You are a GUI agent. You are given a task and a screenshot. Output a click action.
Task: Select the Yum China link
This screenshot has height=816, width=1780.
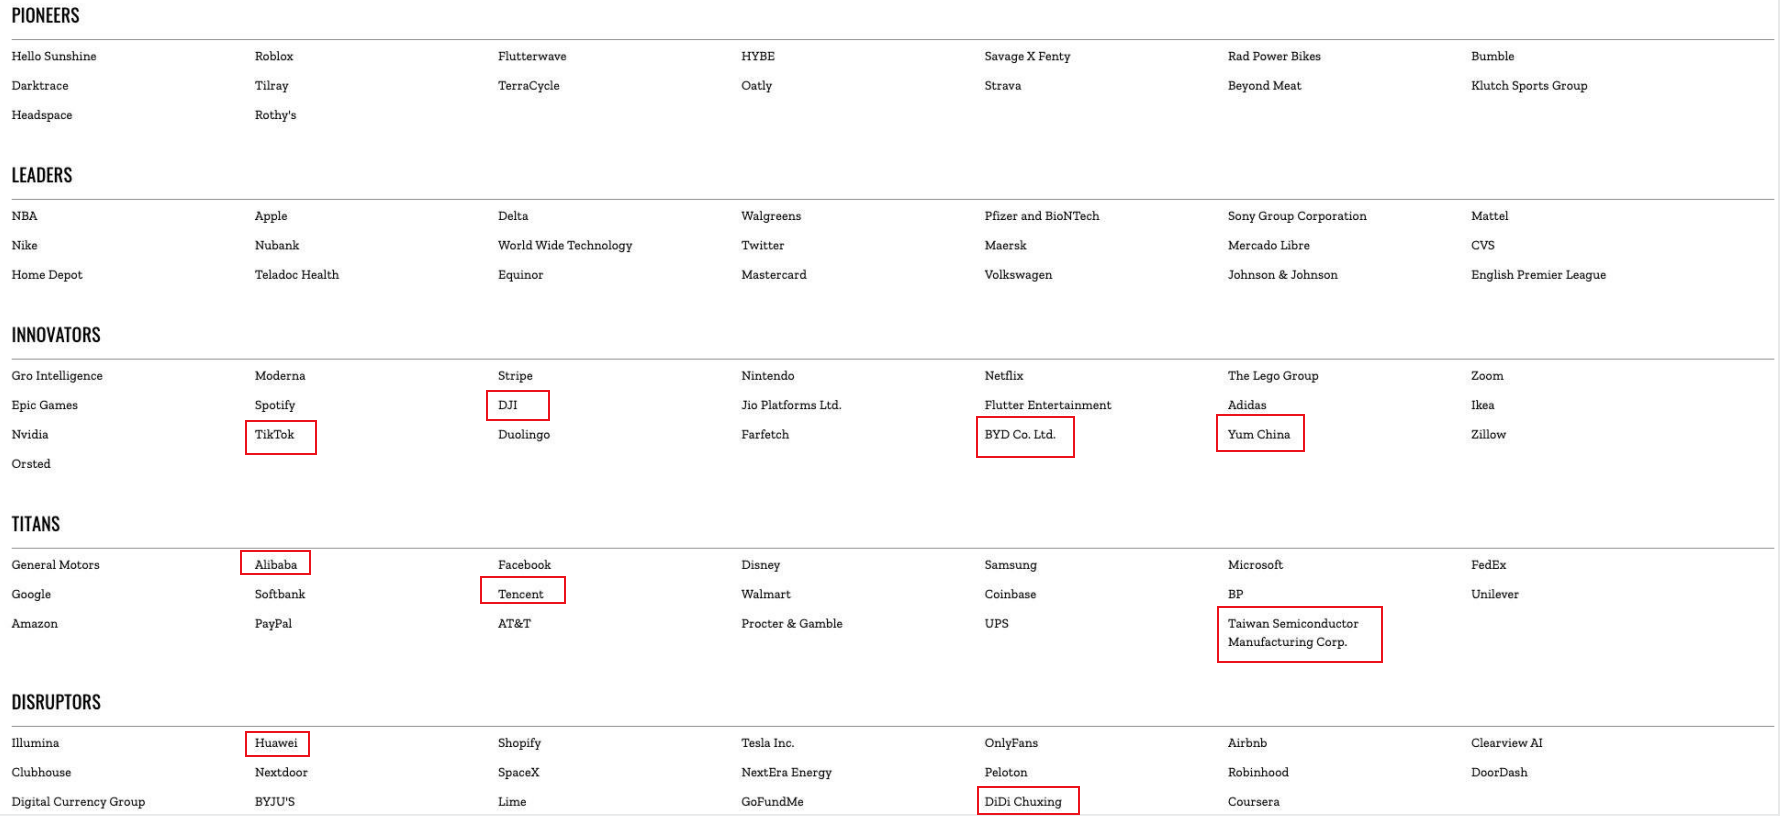pos(1259,435)
